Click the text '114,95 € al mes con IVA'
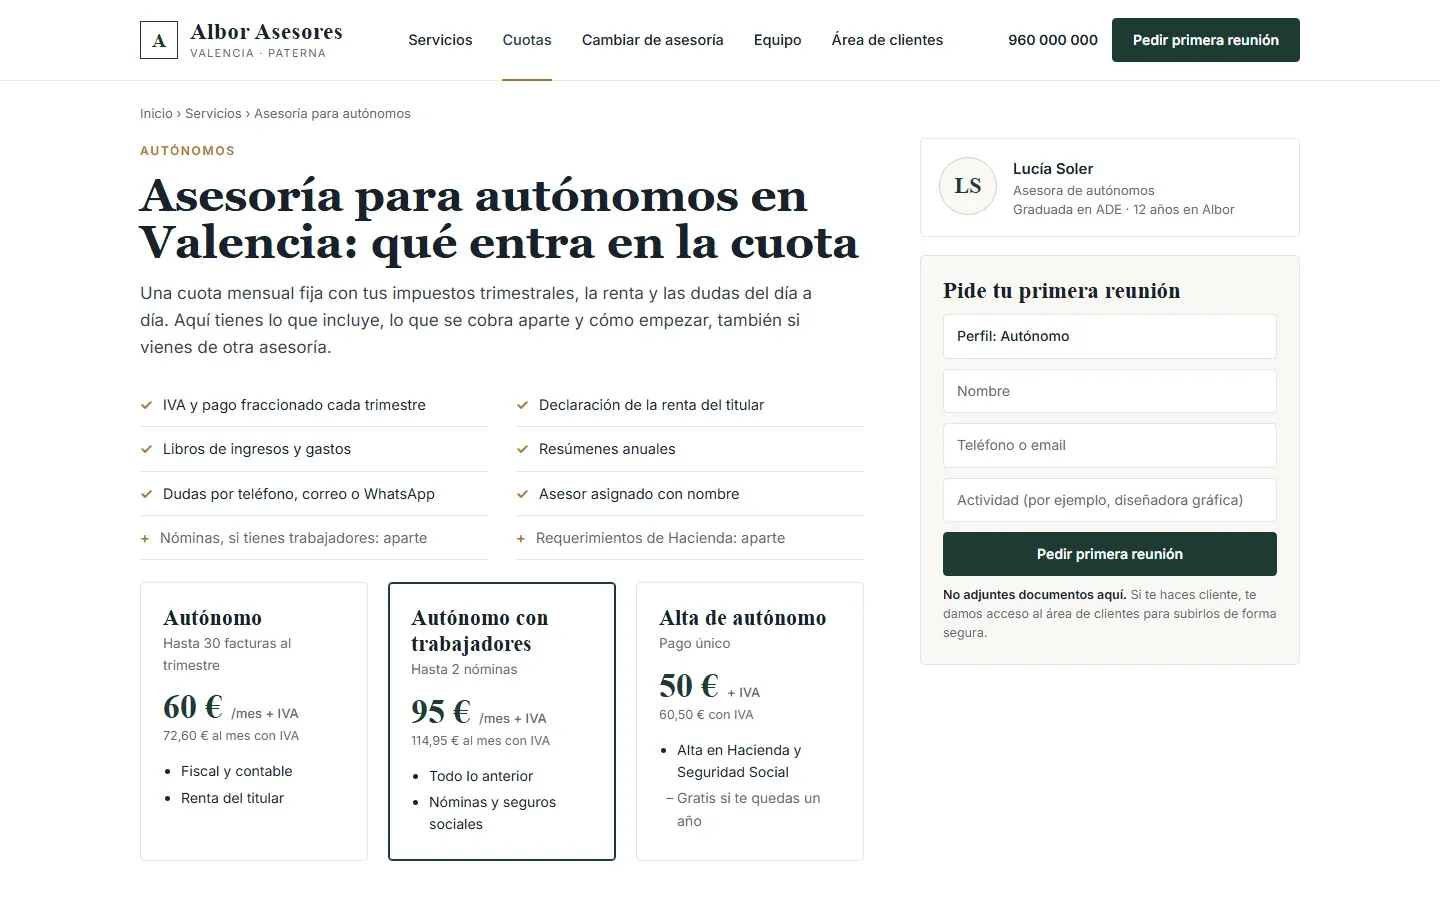This screenshot has width=1440, height=900. point(481,741)
